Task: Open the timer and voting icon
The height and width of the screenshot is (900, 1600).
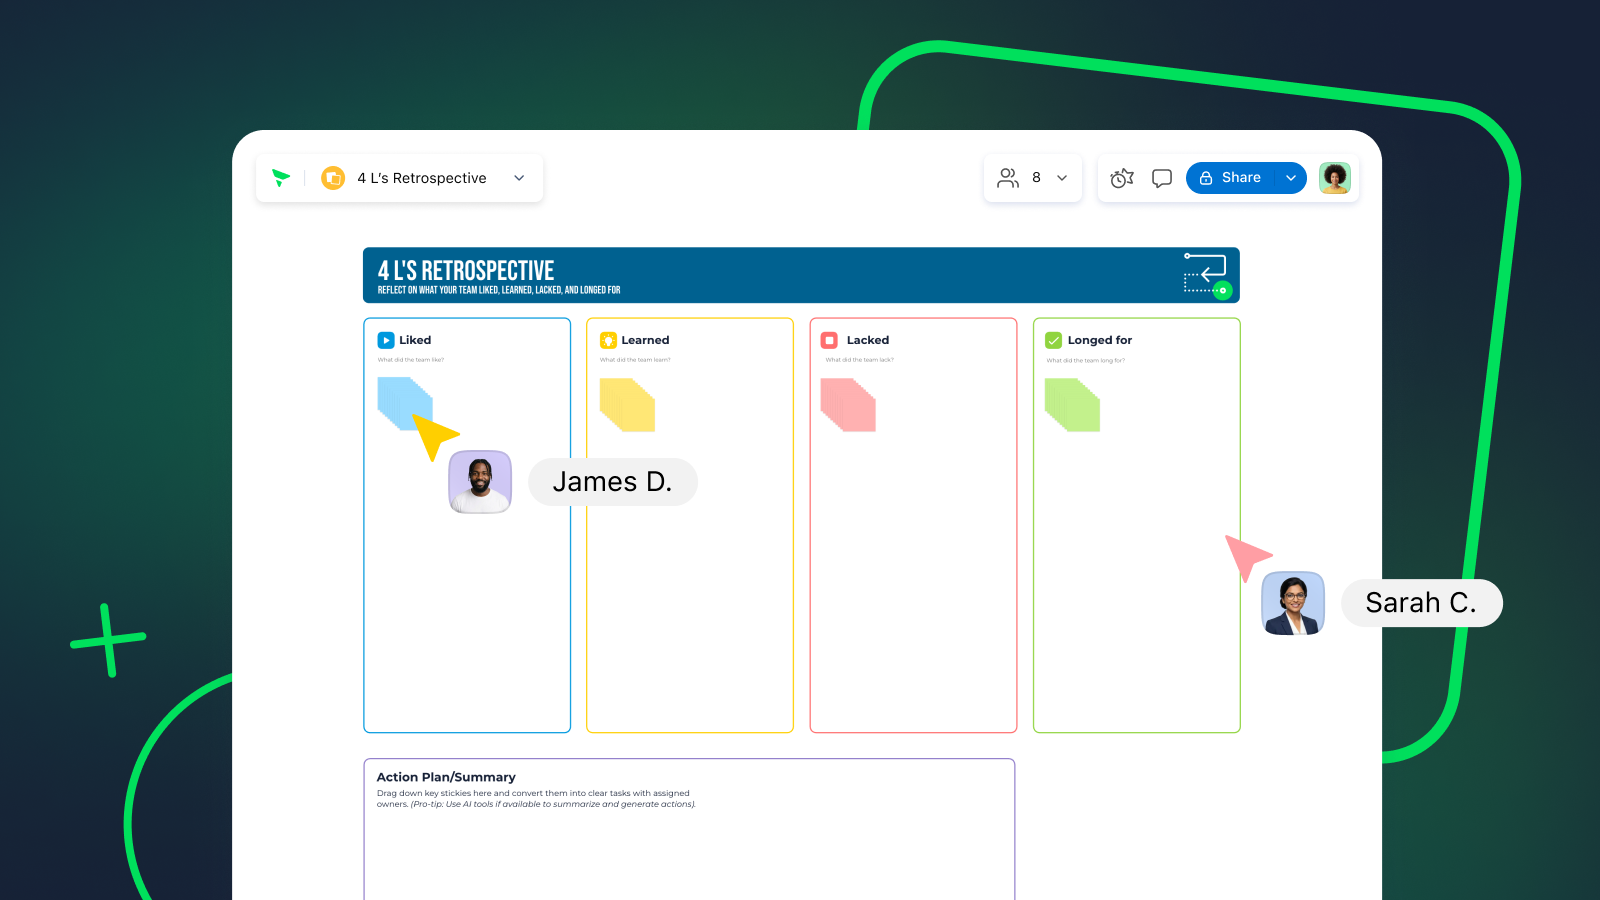Action: [1122, 178]
